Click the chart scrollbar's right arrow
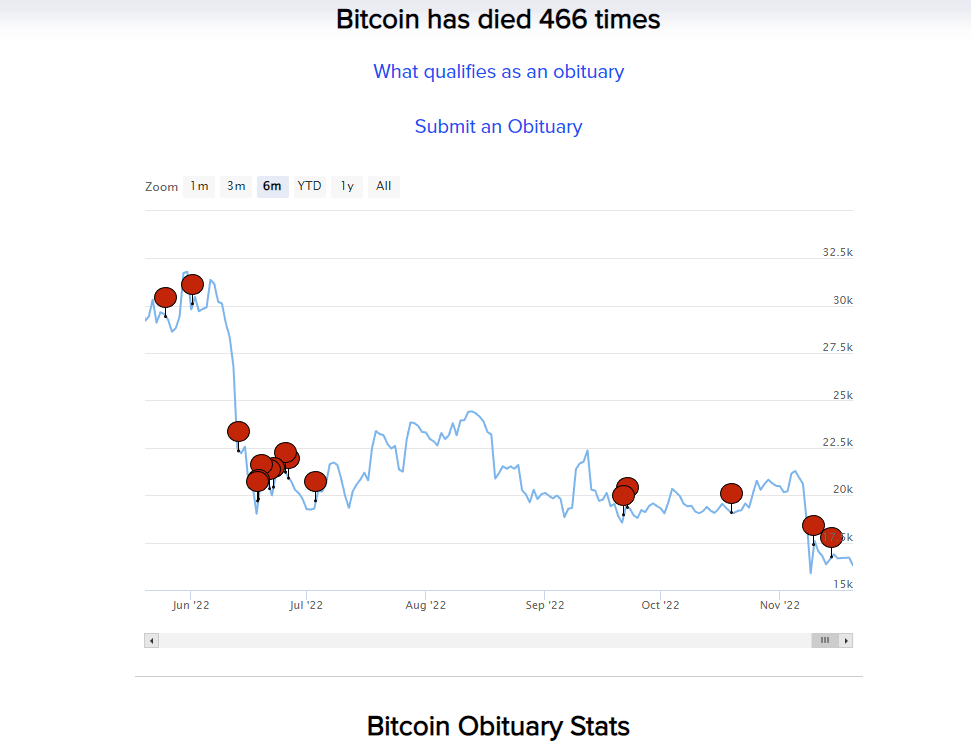 click(846, 640)
